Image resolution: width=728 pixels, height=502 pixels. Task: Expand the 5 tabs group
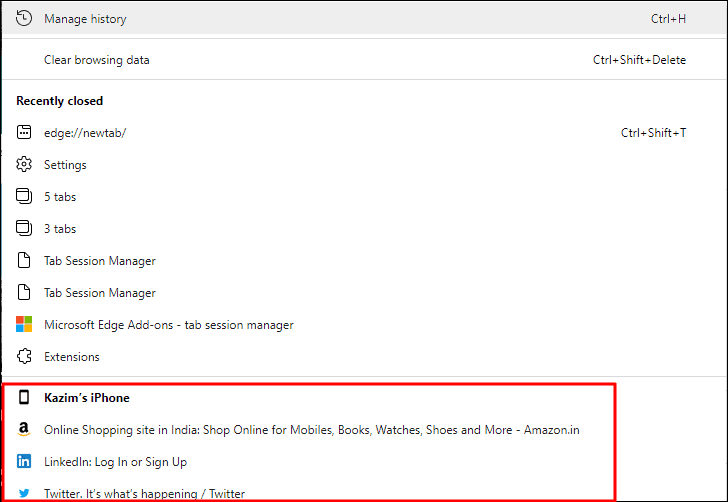click(364, 197)
